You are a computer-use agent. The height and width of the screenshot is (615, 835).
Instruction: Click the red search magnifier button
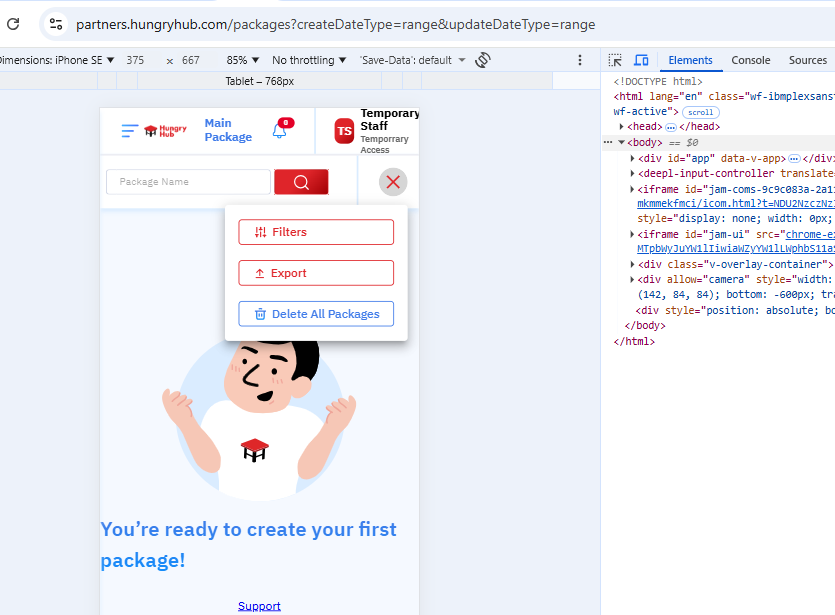pos(301,182)
